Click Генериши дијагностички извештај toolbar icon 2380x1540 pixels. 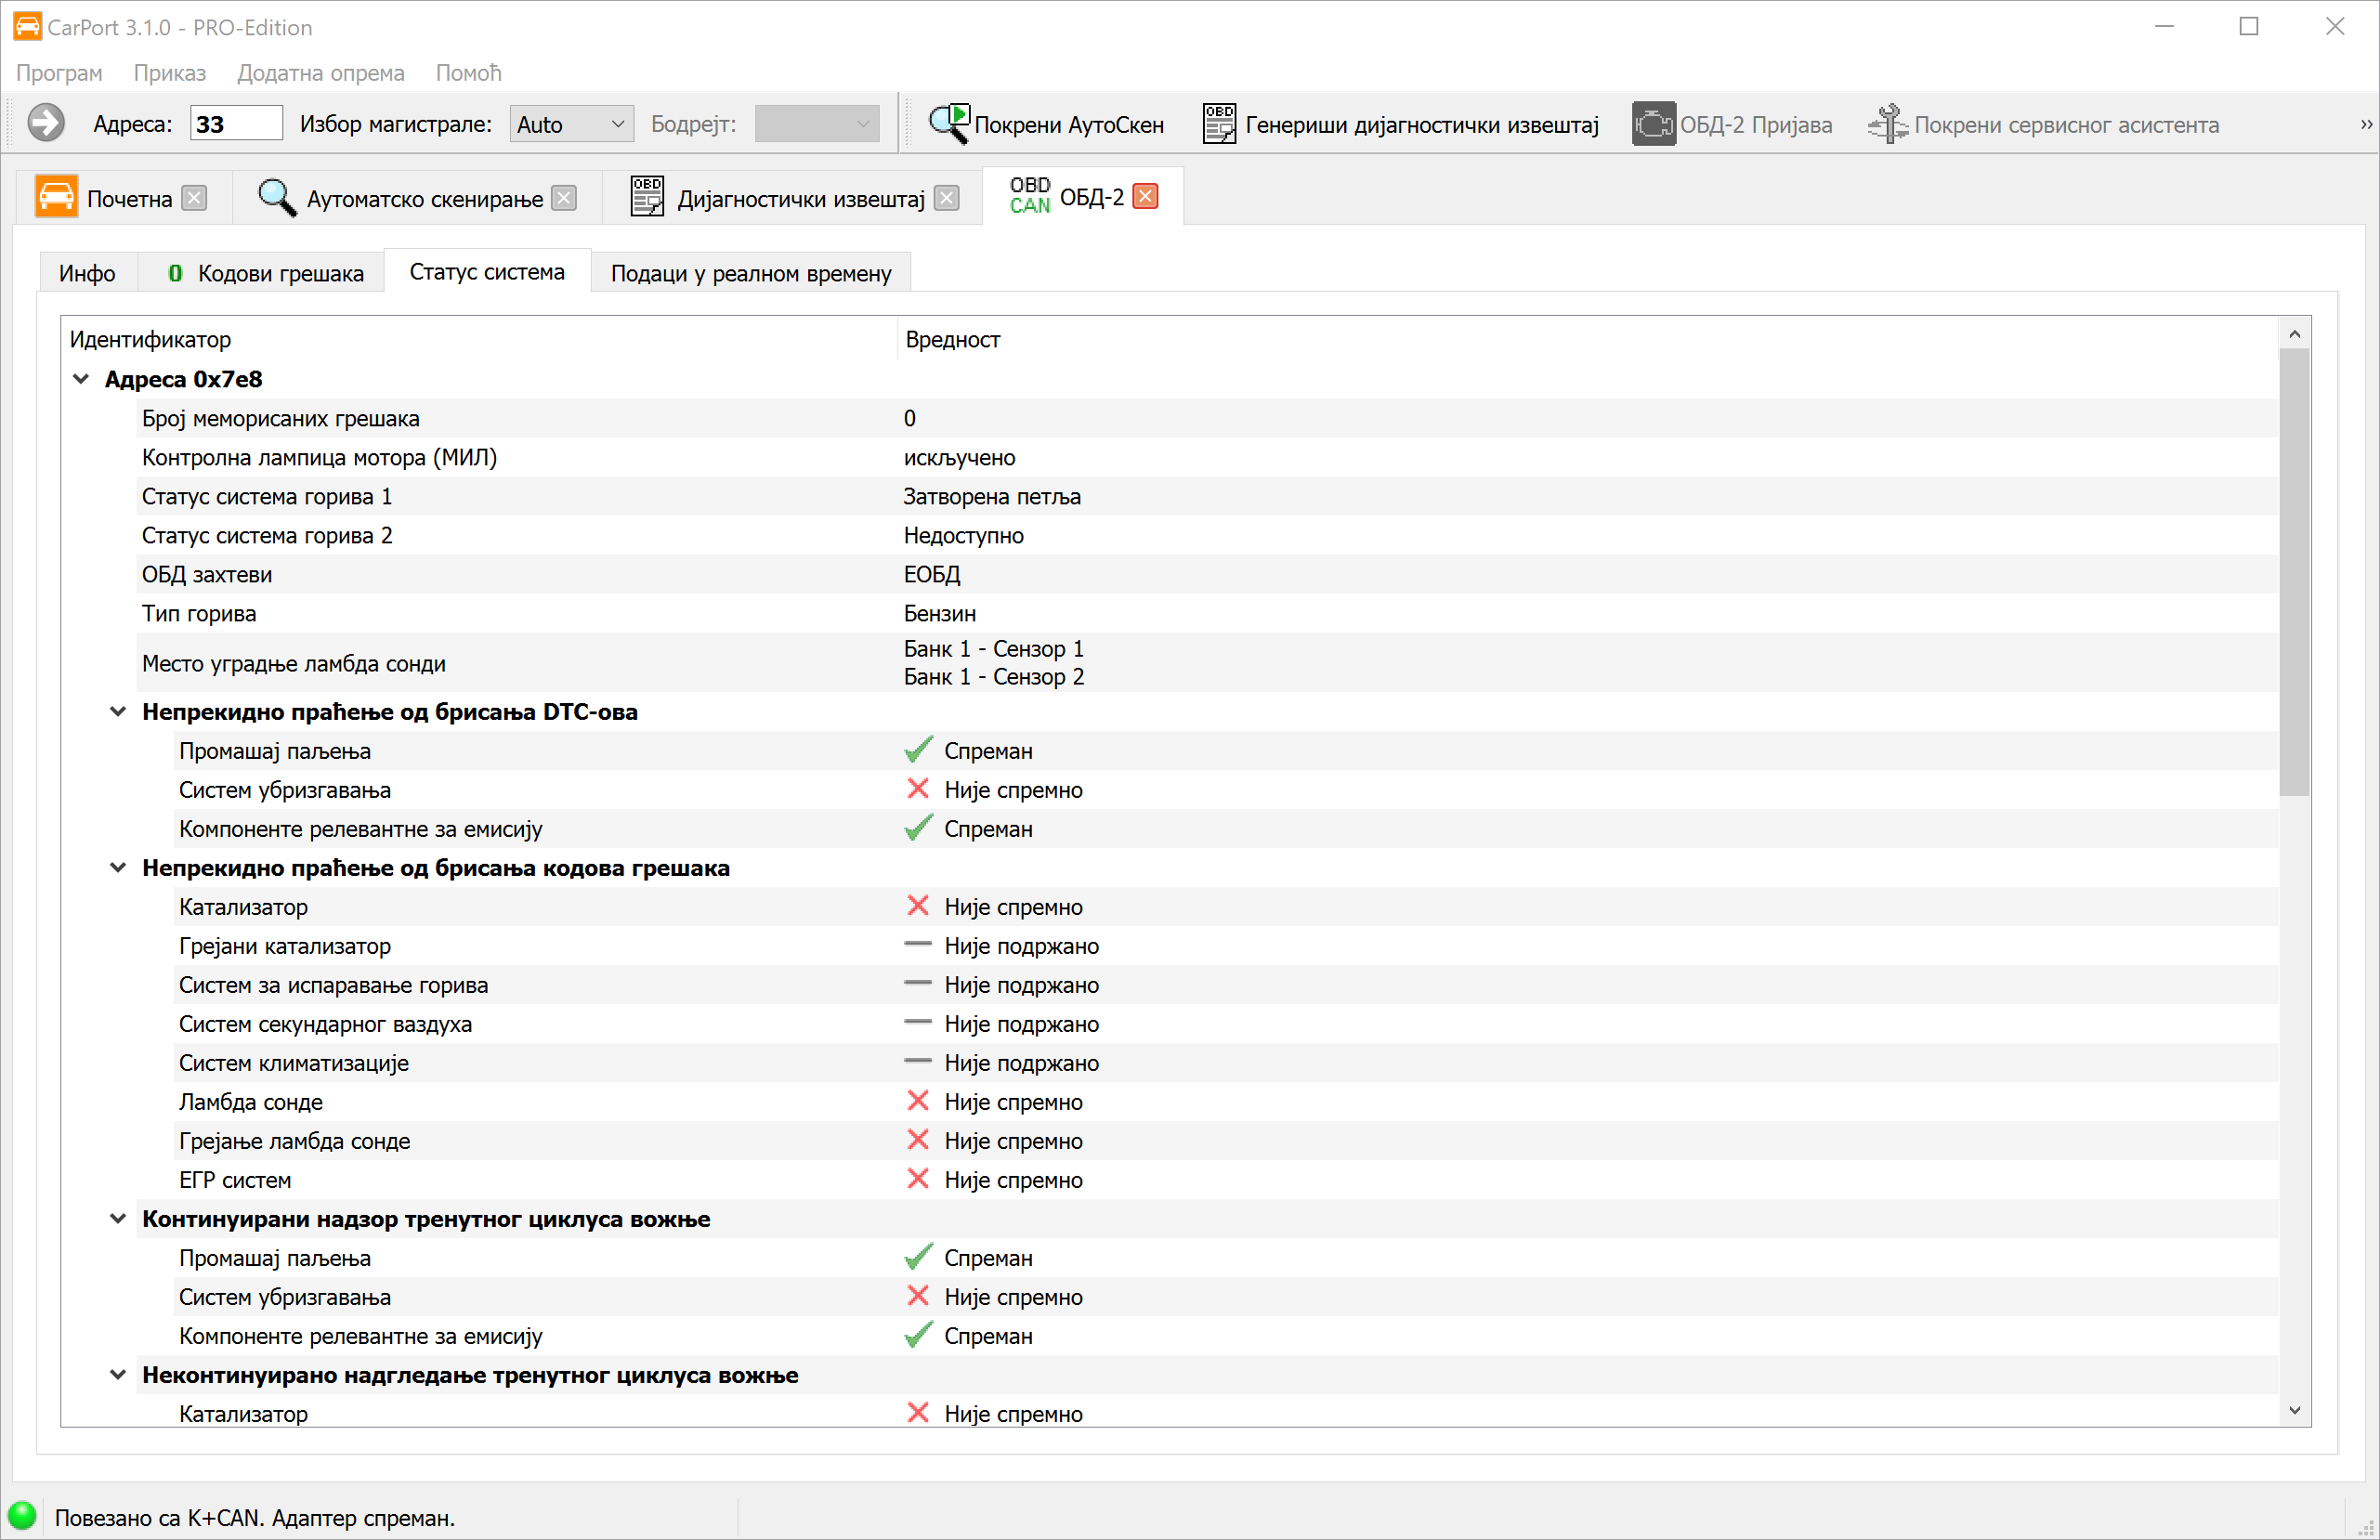[x=1218, y=124]
